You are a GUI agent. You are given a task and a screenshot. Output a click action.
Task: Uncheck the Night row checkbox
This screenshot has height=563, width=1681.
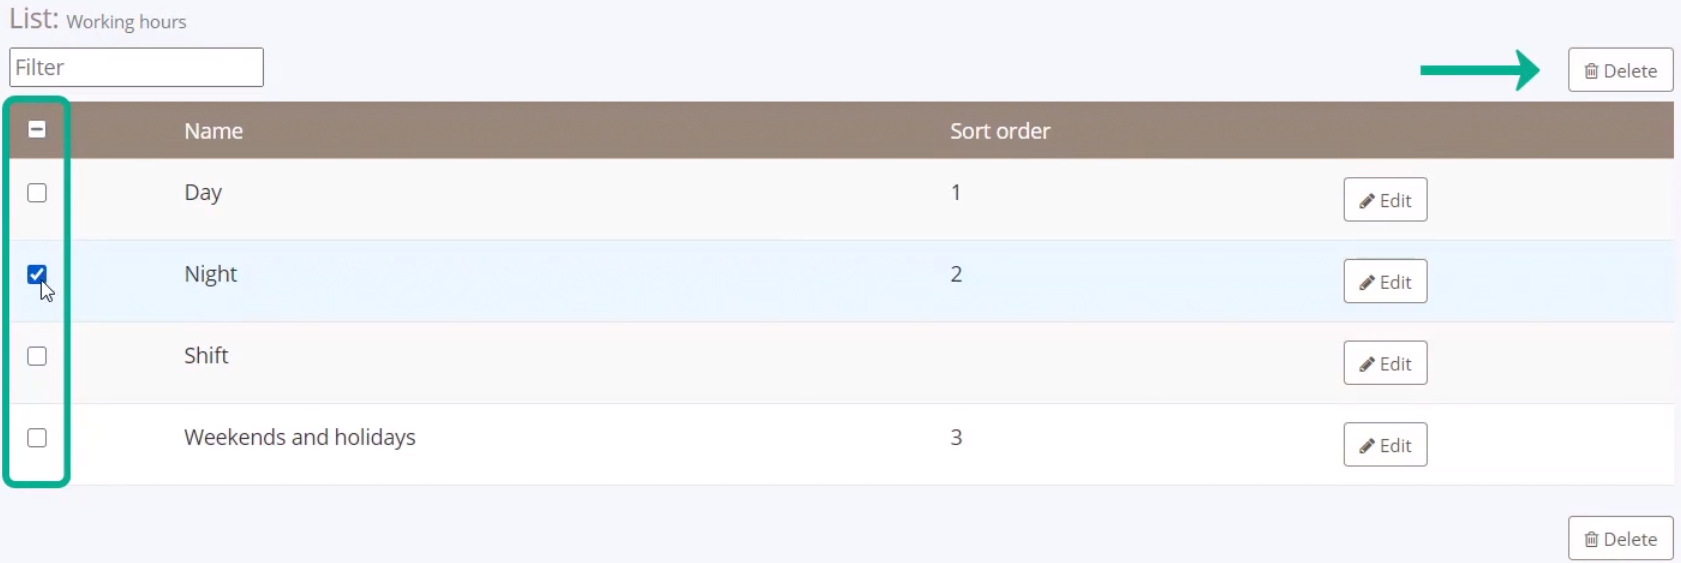pyautogui.click(x=37, y=274)
